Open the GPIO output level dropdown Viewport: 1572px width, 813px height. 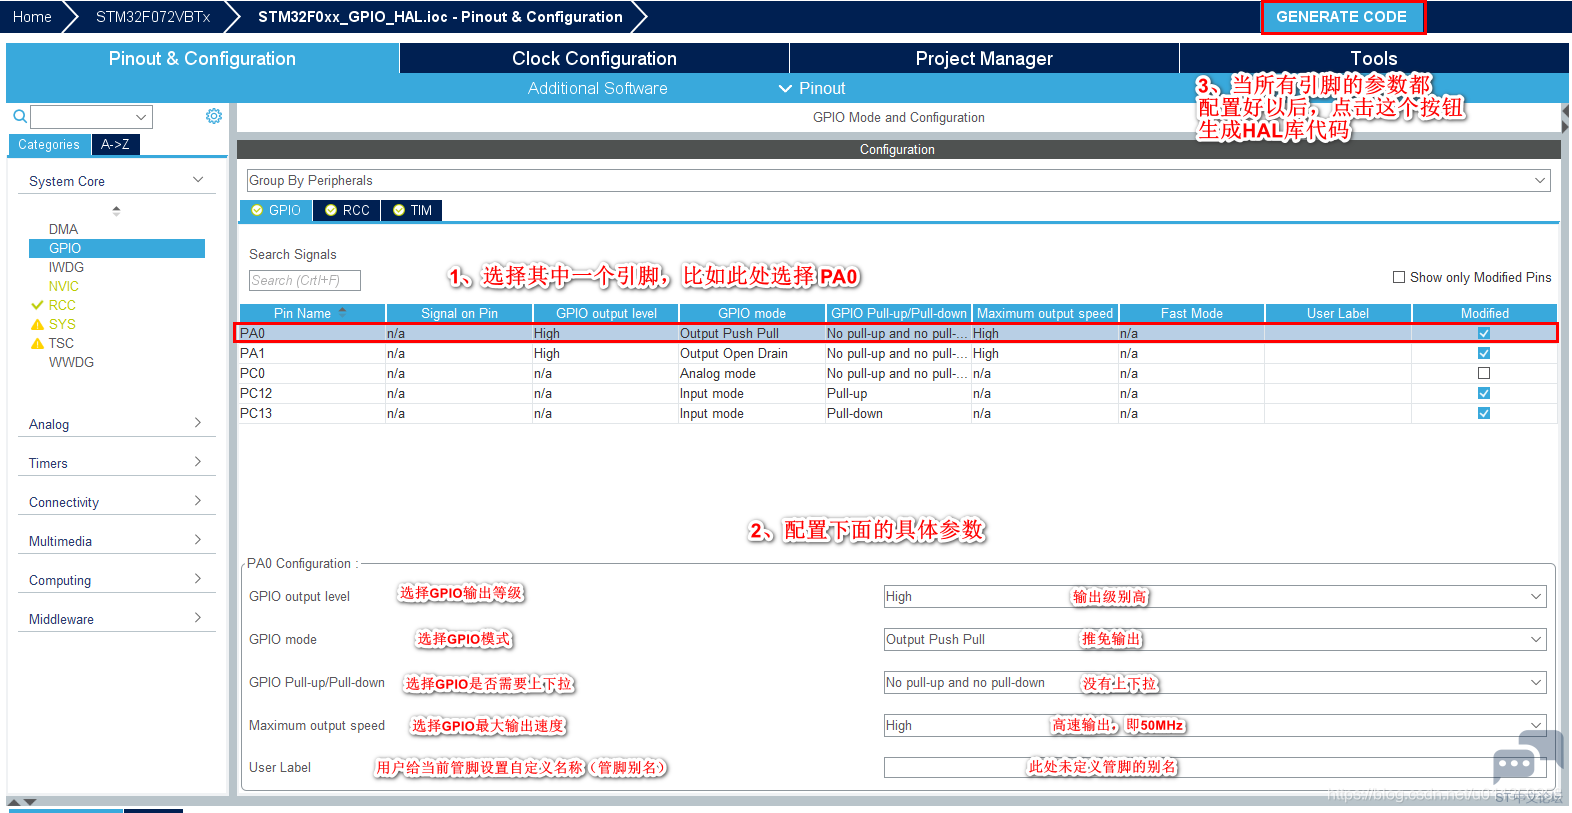(x=1215, y=597)
